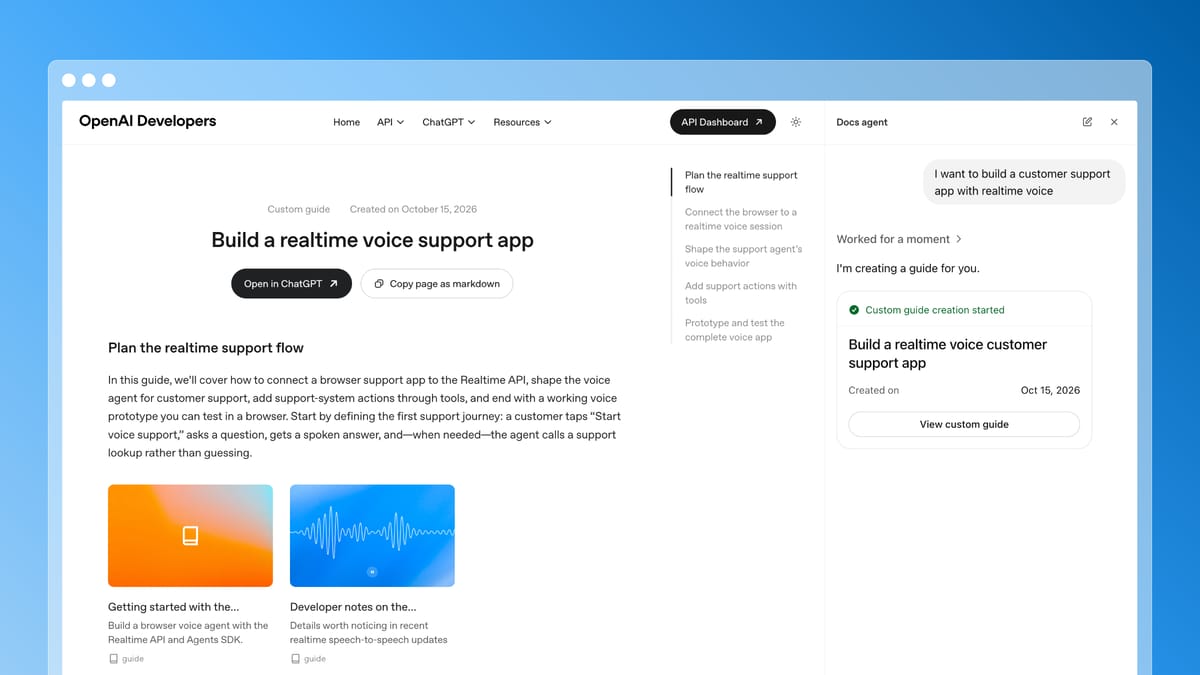Click the Build a realtime voice support app heading

pos(372,240)
